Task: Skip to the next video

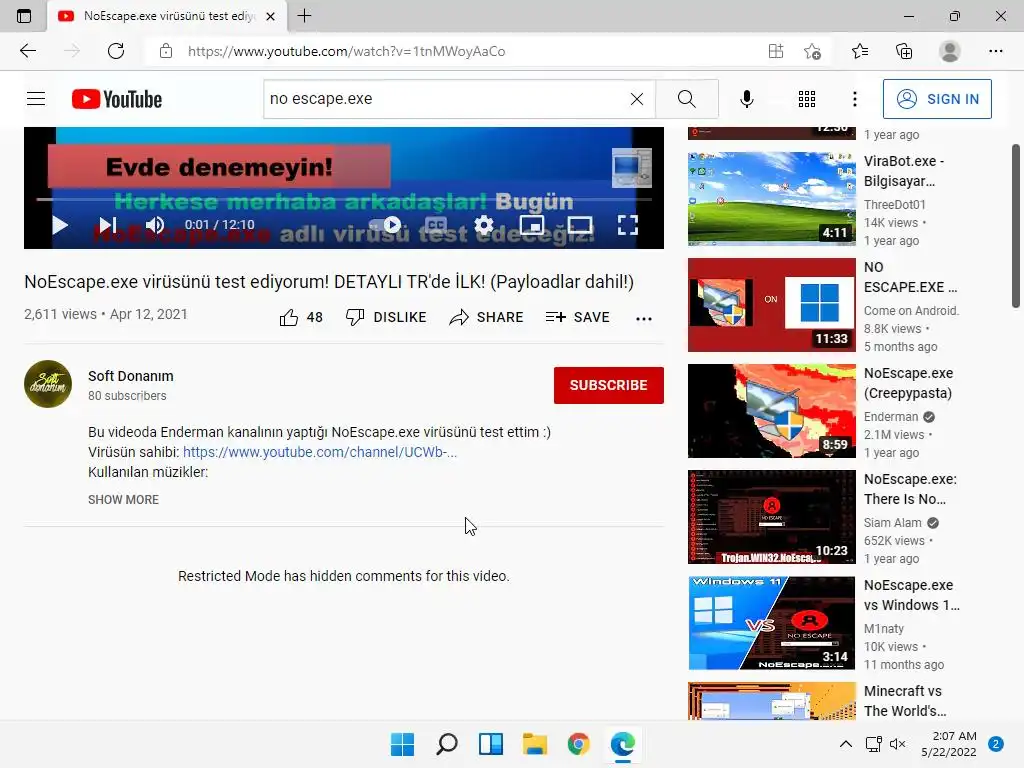Action: (108, 225)
